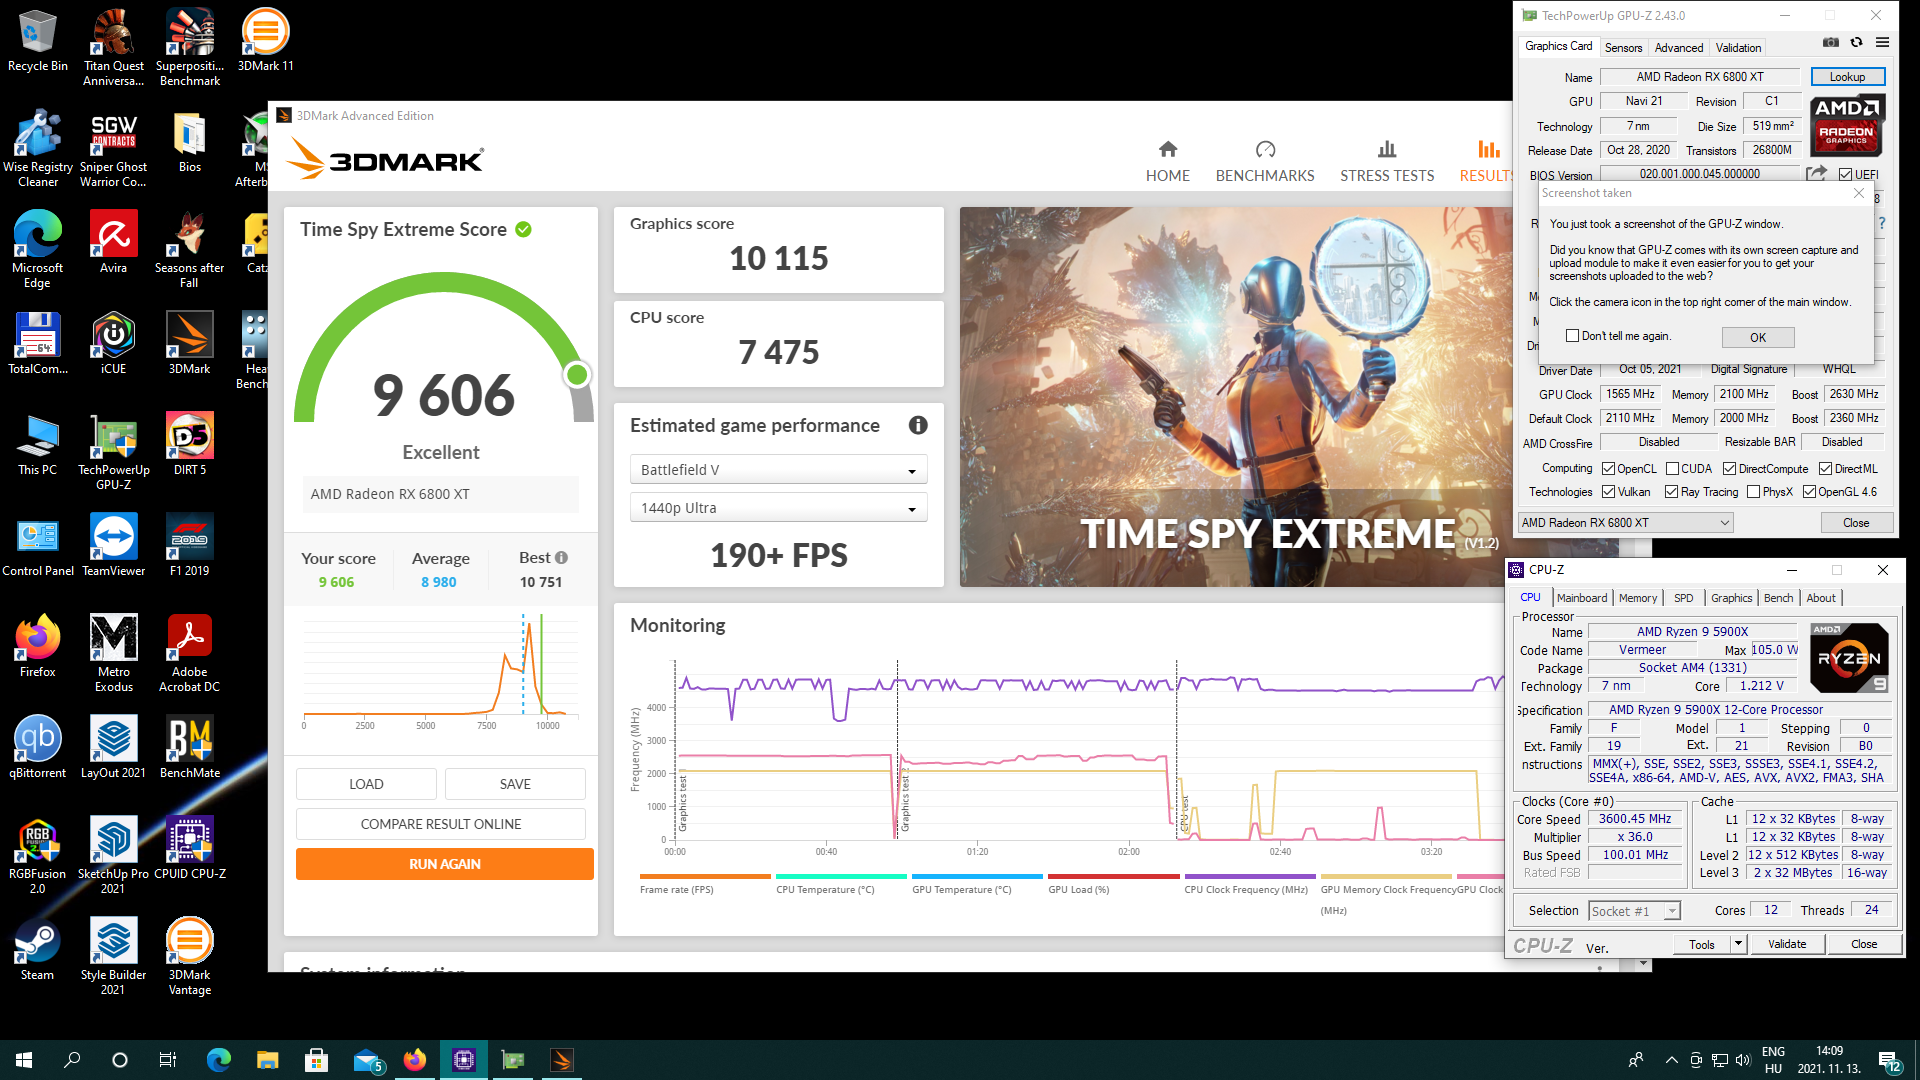This screenshot has width=1920, height=1080.
Task: Open the DIRT 5 desktop icon
Action: point(189,444)
